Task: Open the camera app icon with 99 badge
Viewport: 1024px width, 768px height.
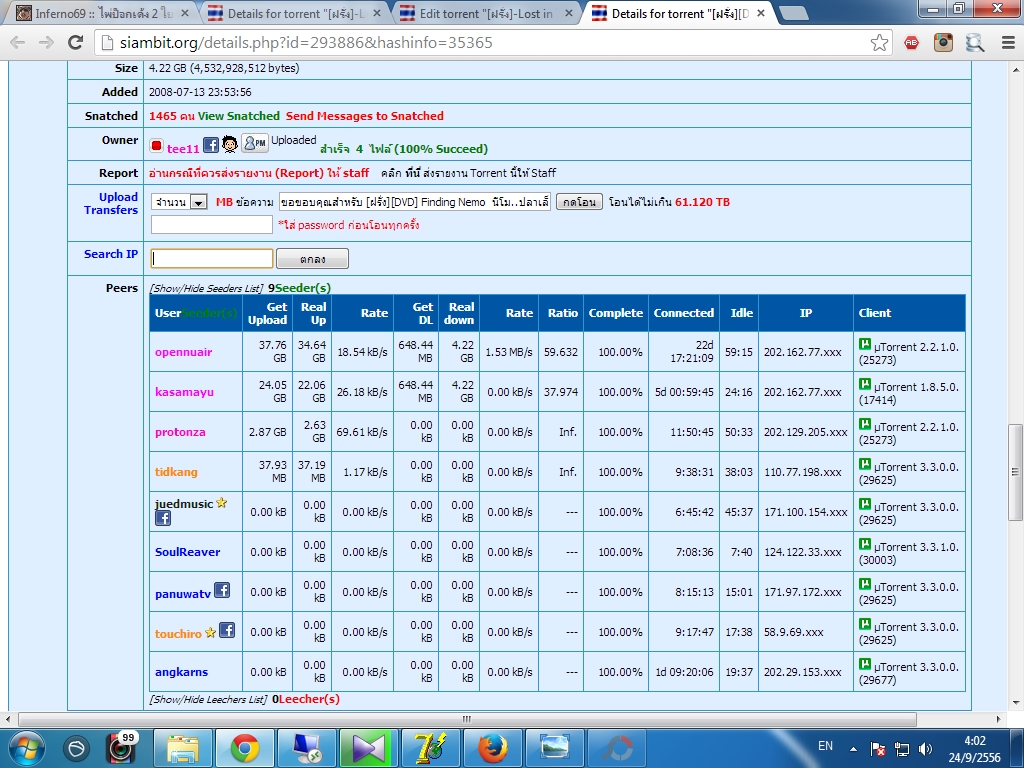Action: [x=121, y=748]
